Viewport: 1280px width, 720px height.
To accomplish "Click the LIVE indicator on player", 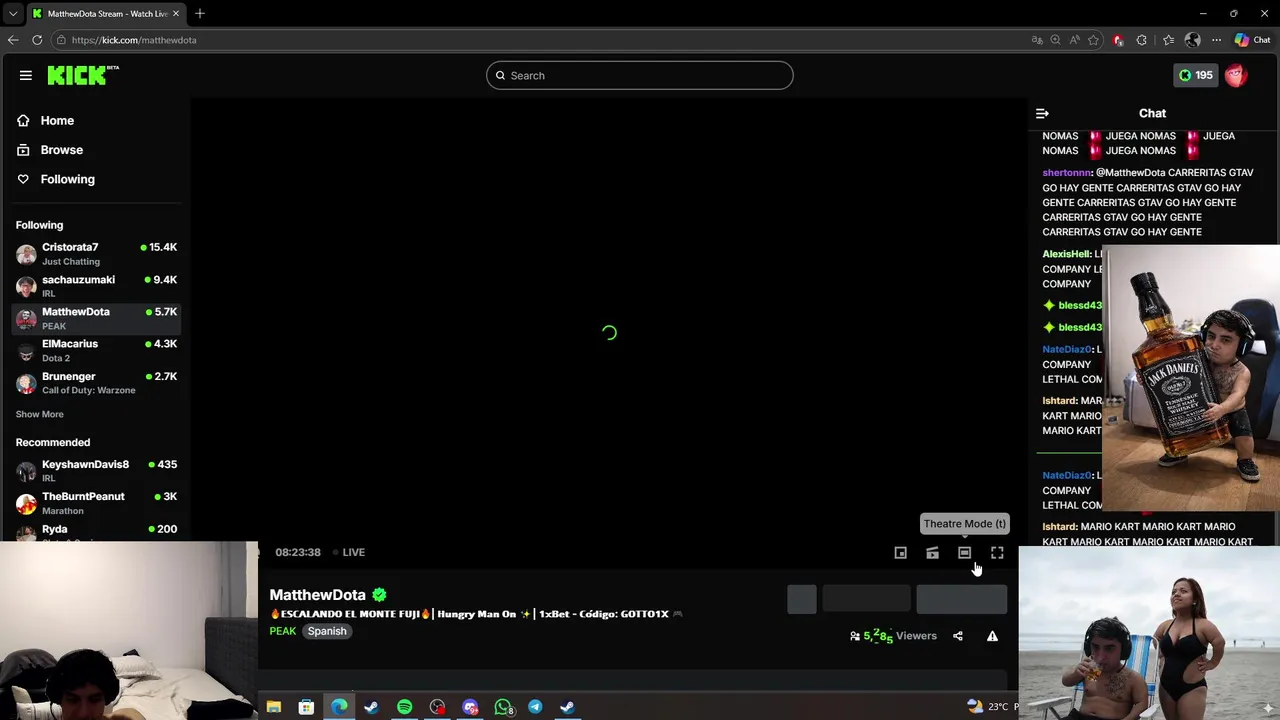I will click(349, 552).
